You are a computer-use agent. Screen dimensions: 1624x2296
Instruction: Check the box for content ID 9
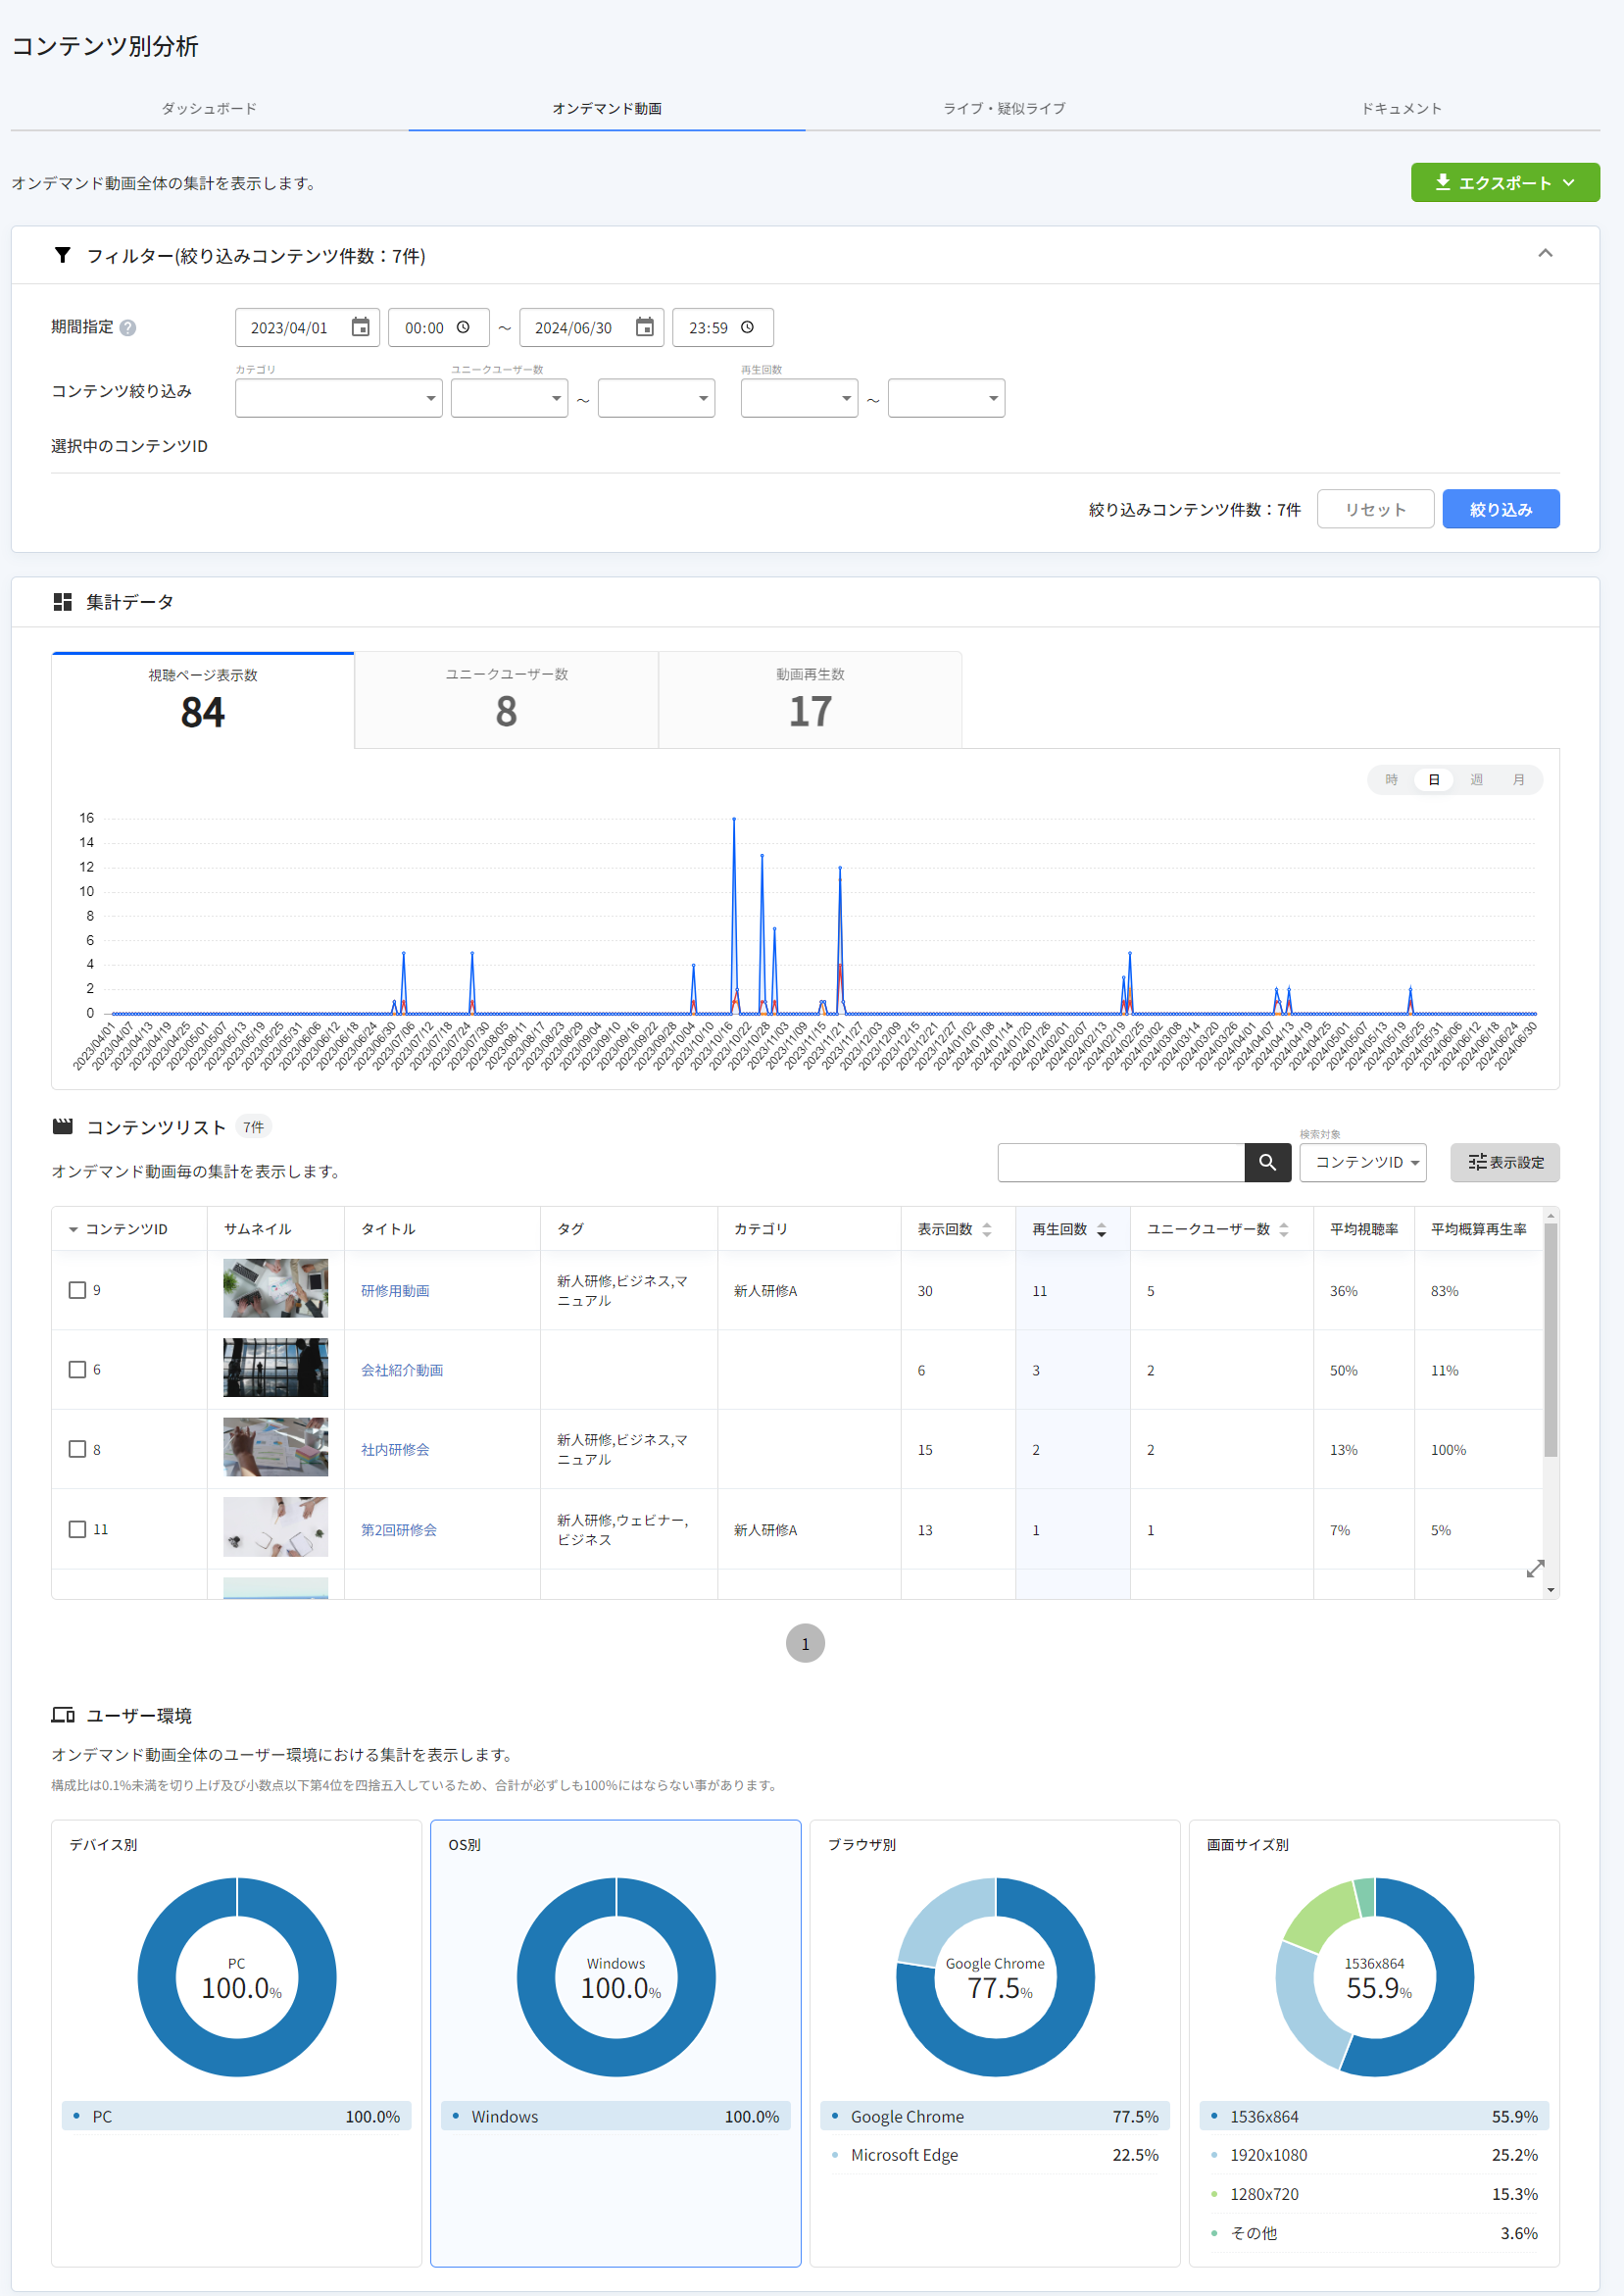[77, 1290]
